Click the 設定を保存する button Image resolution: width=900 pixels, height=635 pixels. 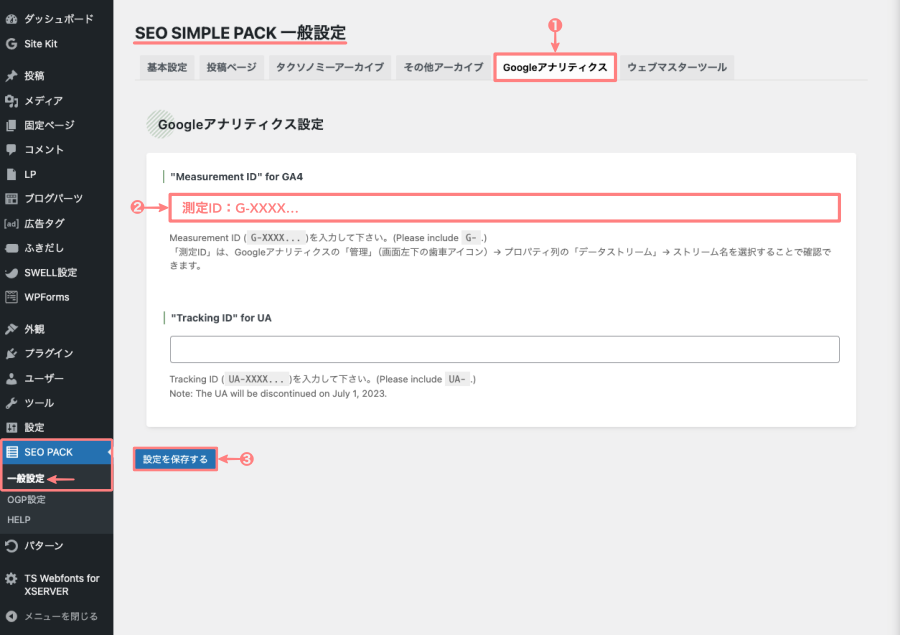coord(175,459)
